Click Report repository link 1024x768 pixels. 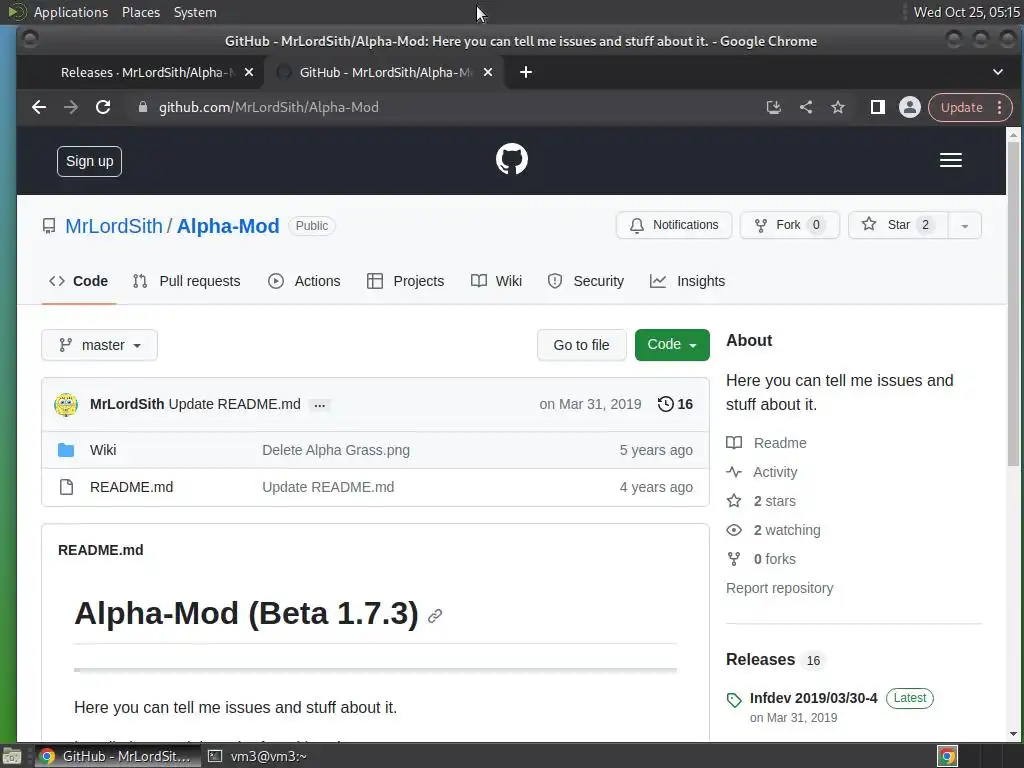pos(780,588)
